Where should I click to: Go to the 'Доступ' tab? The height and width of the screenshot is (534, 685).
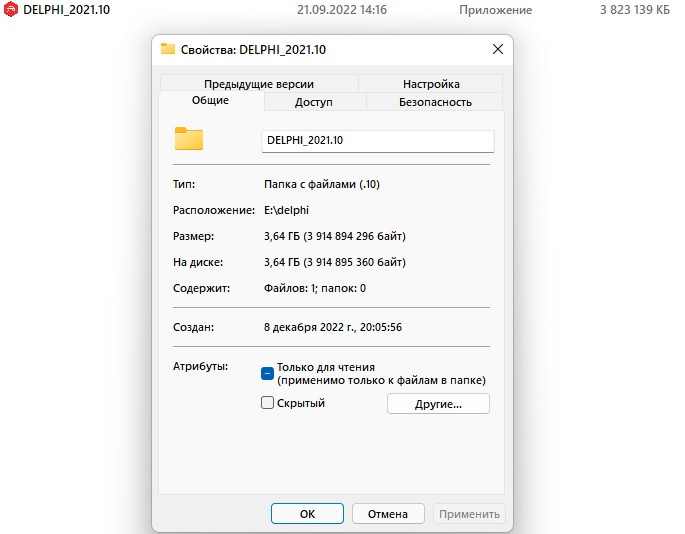[314, 102]
